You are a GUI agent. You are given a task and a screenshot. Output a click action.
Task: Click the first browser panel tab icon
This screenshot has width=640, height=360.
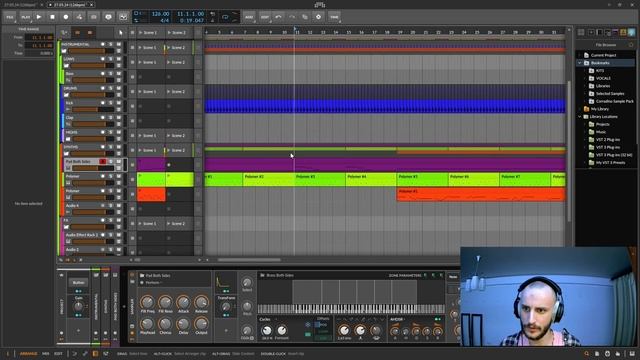tap(581, 32)
